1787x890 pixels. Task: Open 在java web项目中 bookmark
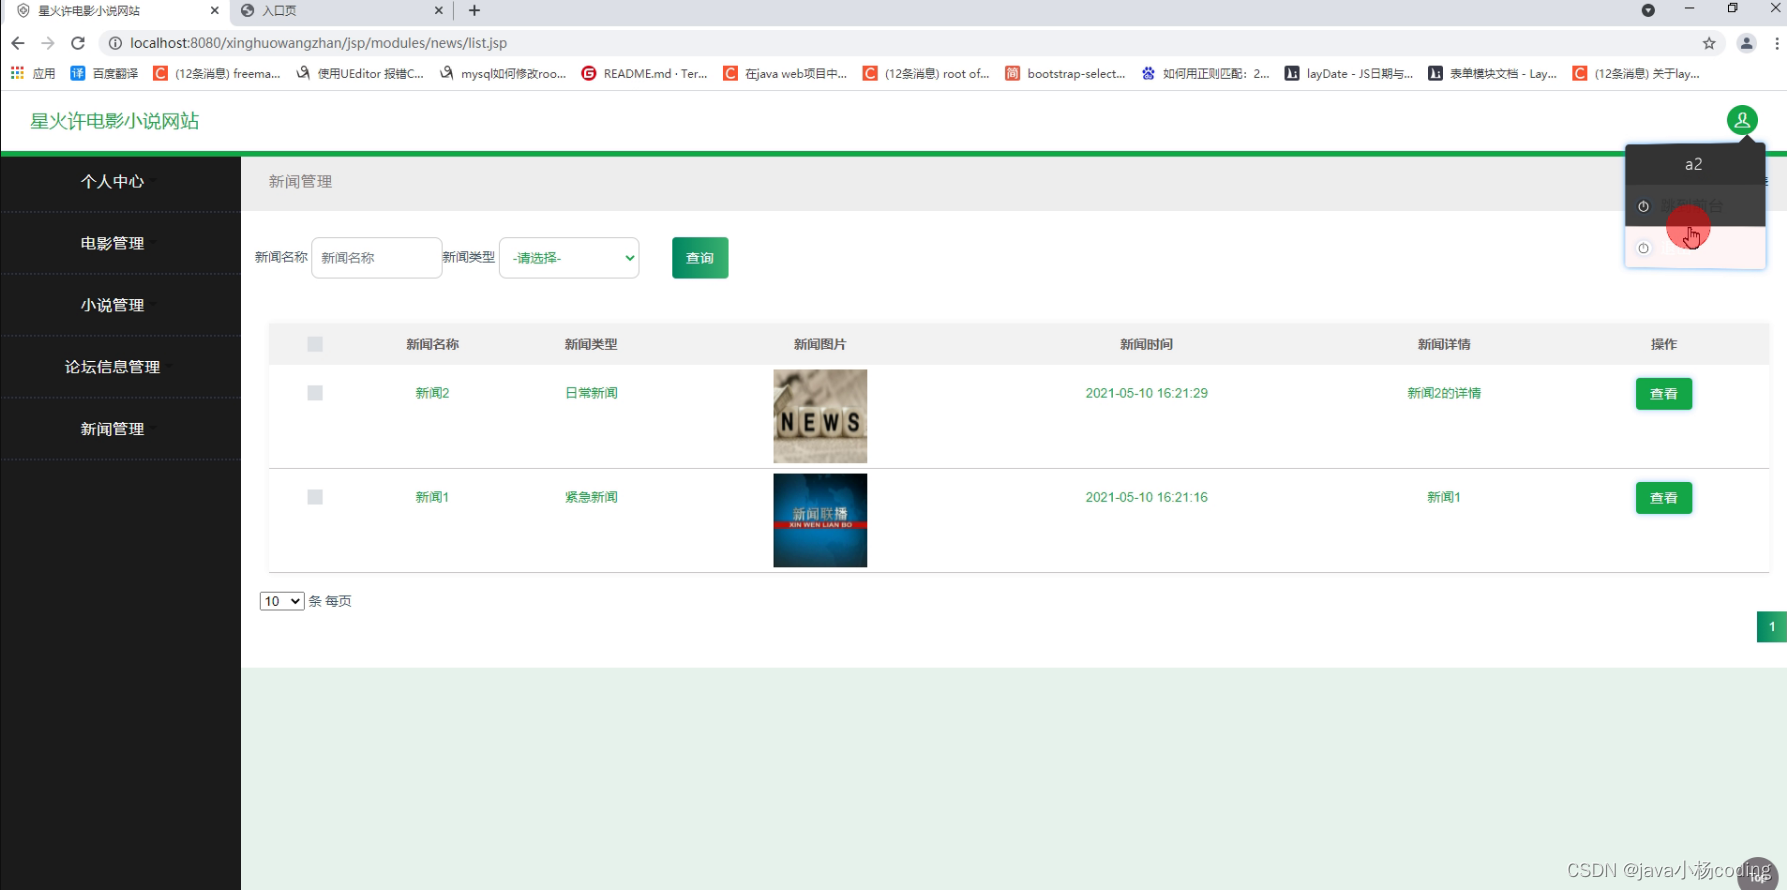point(785,73)
